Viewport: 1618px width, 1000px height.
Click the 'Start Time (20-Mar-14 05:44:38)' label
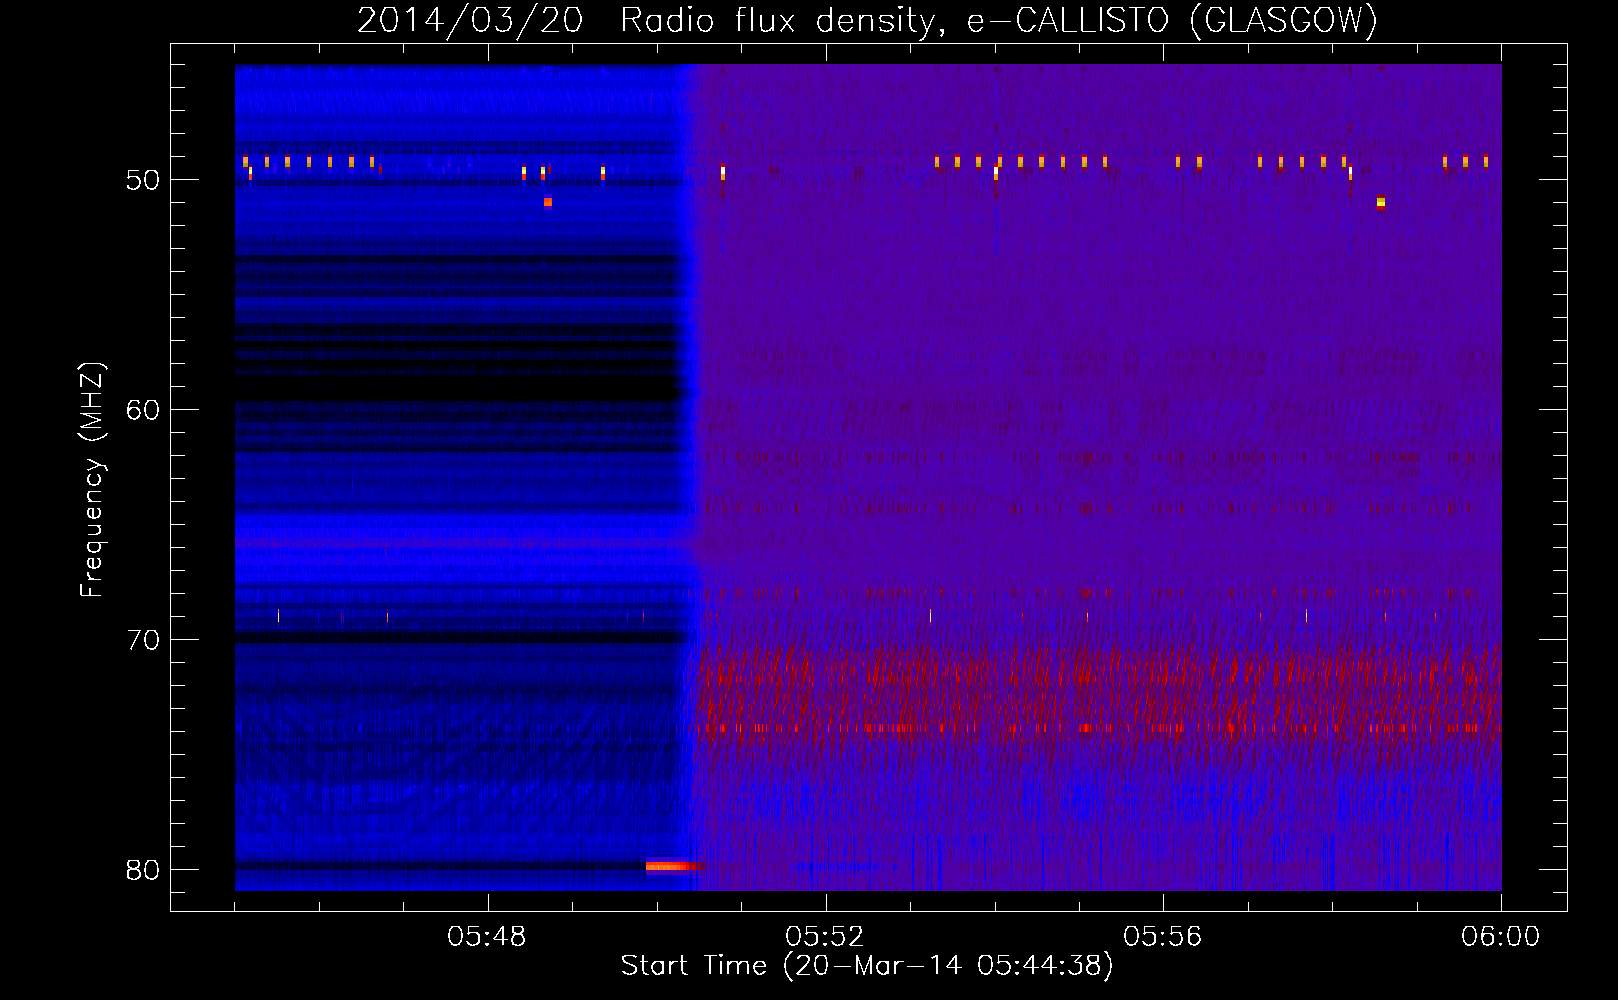click(867, 966)
